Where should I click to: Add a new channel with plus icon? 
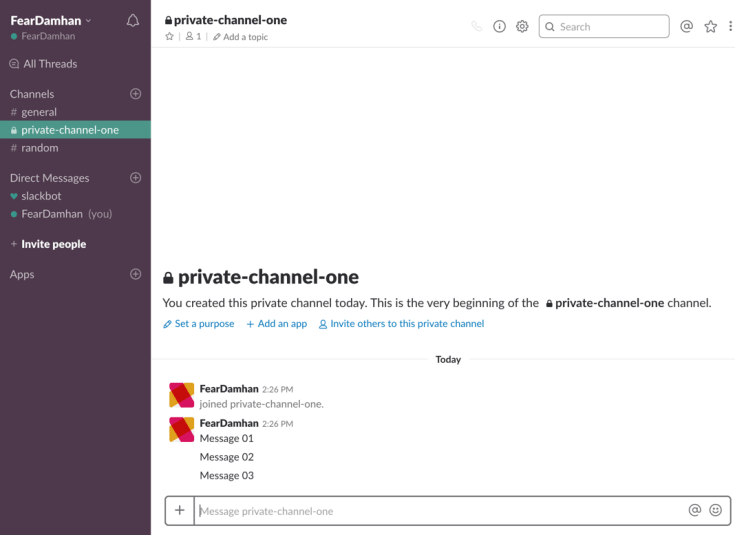tap(136, 94)
